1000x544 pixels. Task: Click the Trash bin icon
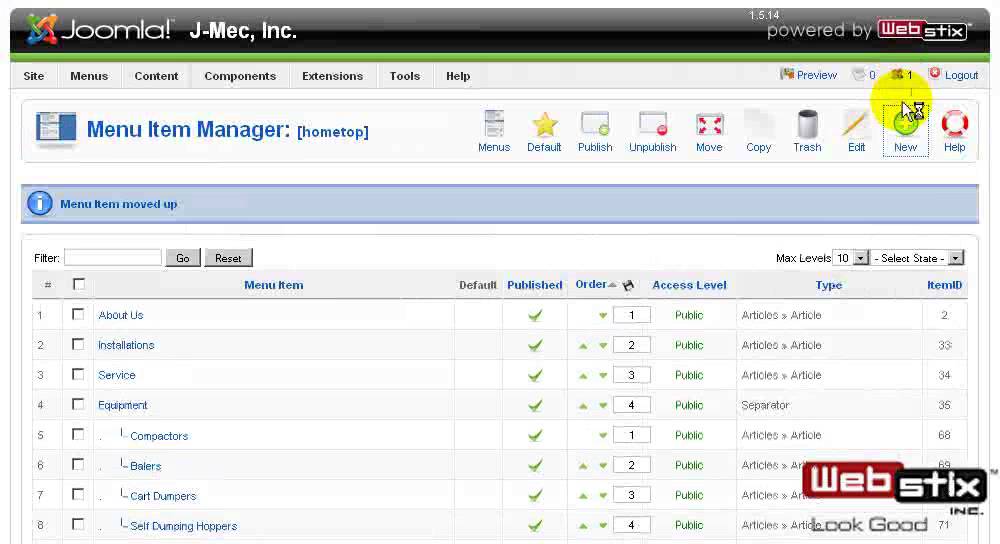coord(807,131)
